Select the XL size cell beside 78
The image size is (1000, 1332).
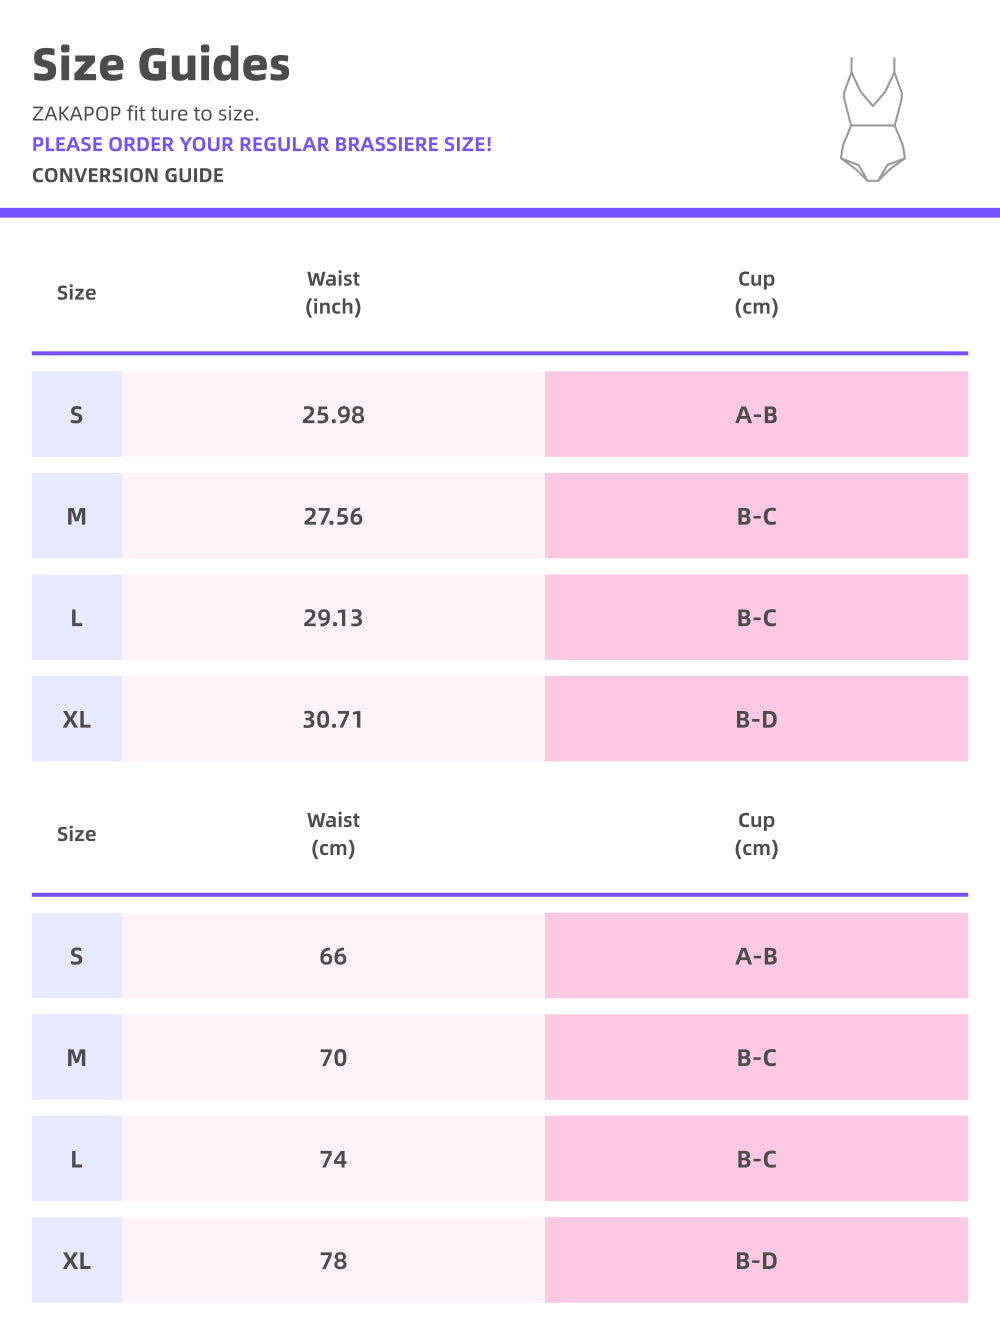(77, 1261)
